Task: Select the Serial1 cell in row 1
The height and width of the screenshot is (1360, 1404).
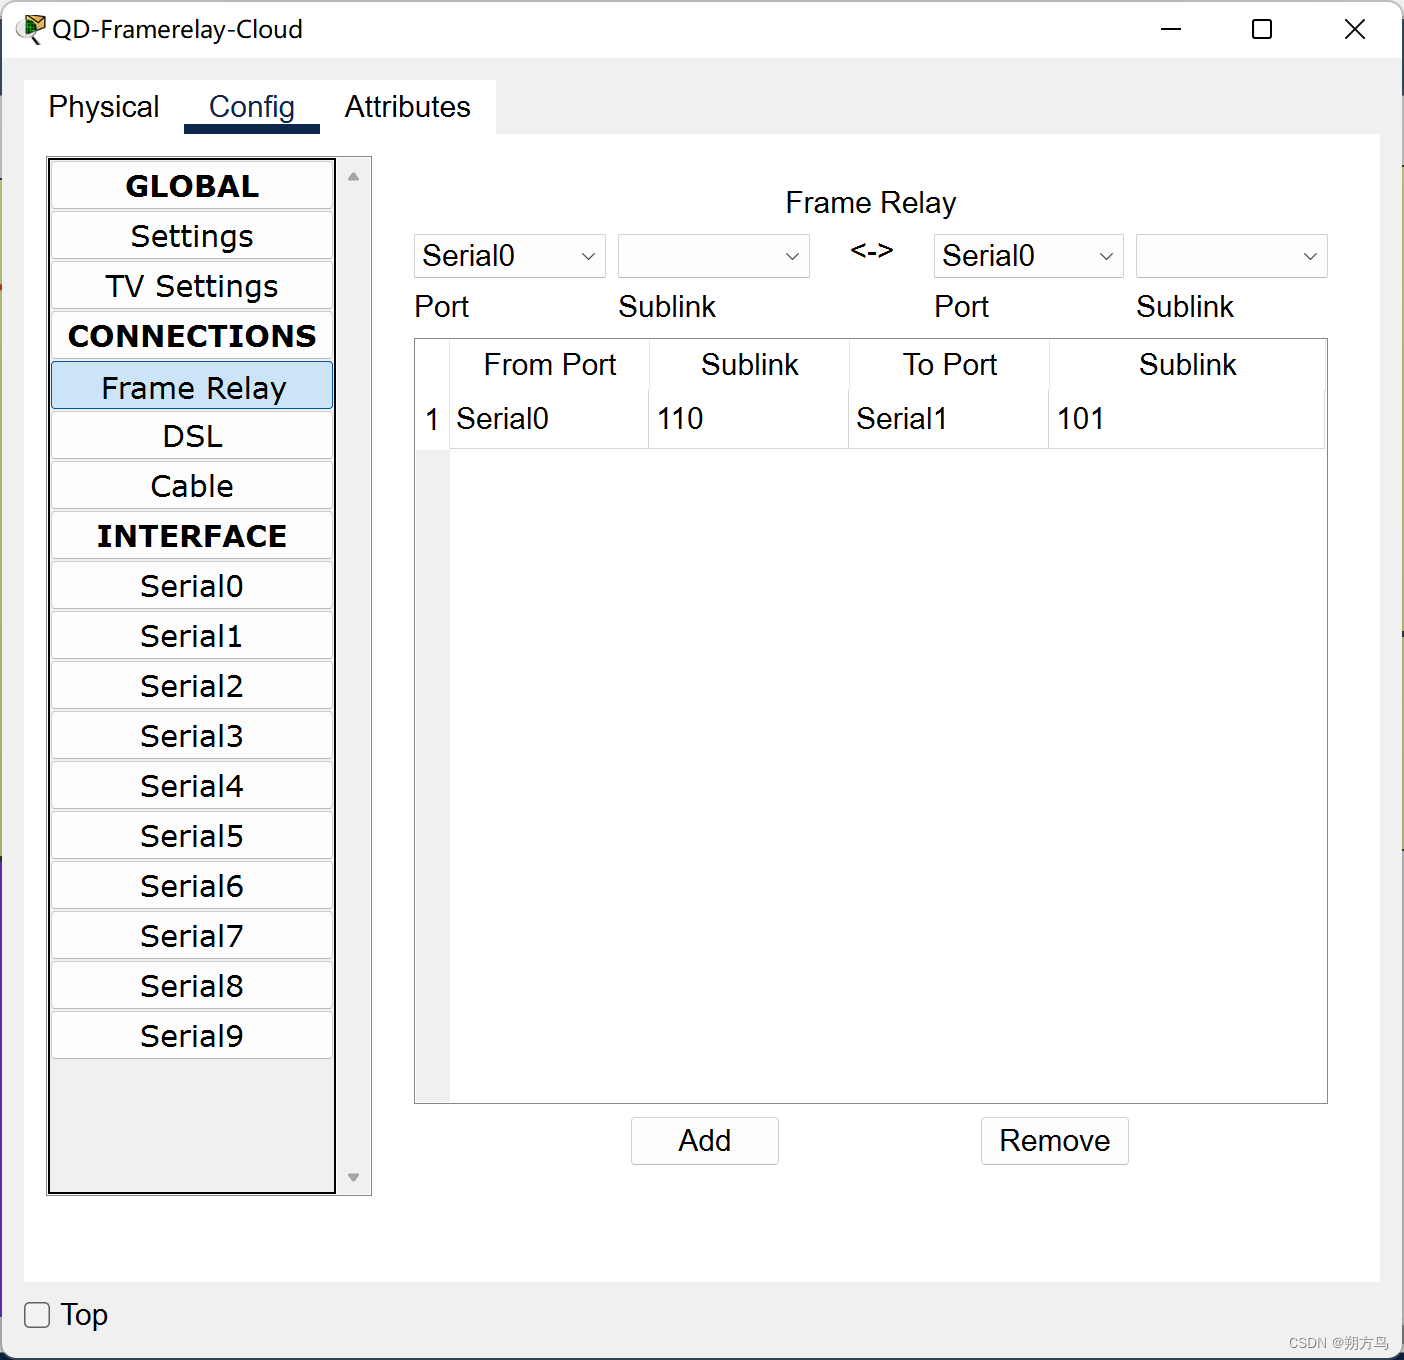Action: [x=949, y=419]
